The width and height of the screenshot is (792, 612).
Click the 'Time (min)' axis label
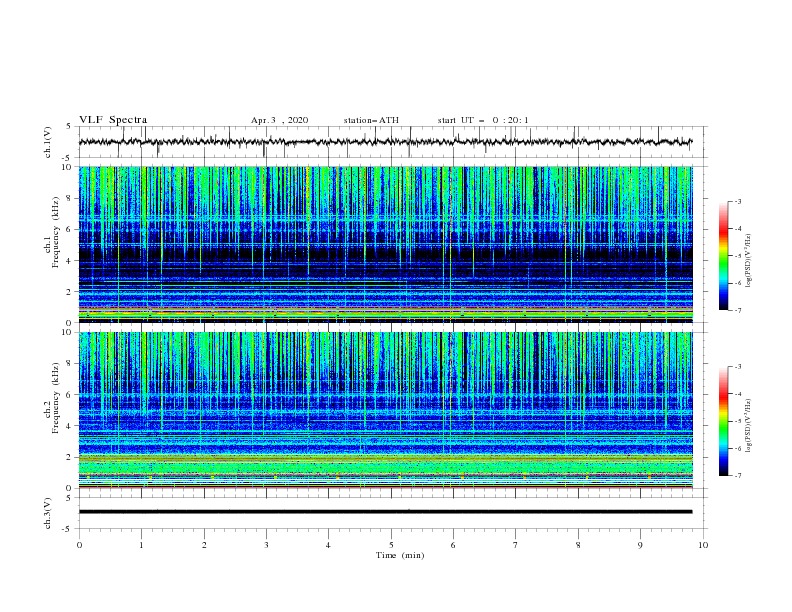pyautogui.click(x=400, y=555)
